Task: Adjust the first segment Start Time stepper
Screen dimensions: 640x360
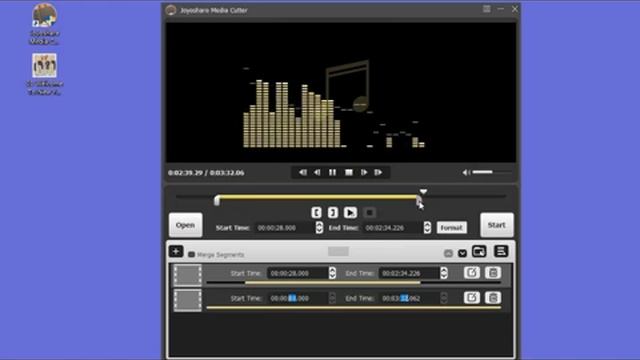Action: coord(332,273)
